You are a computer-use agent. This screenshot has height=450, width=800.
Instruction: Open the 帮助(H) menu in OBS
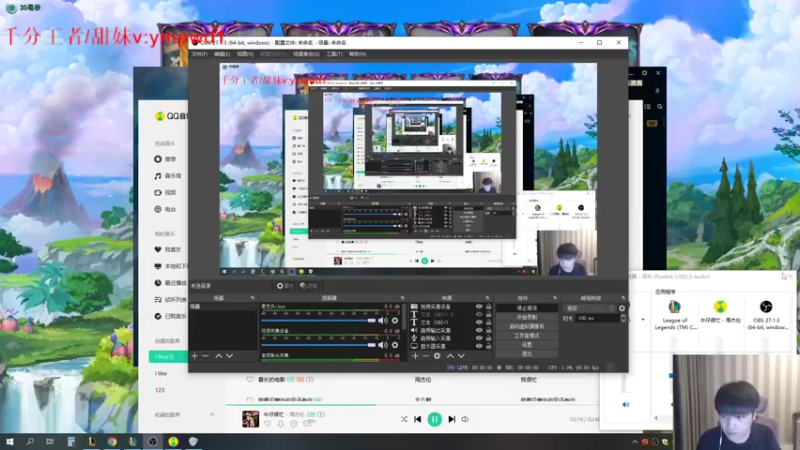[357, 54]
